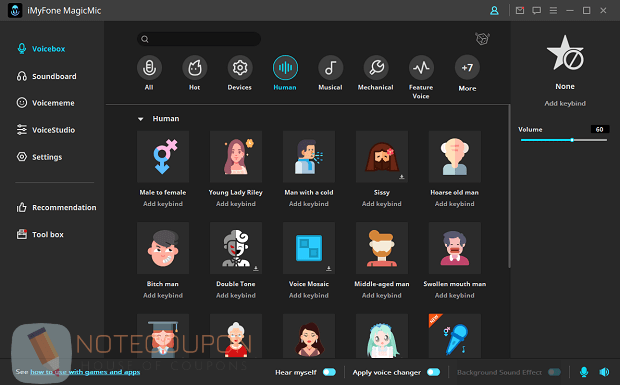The width and height of the screenshot is (620, 385).
Task: Add keybind for Swollen mouth man
Action: (x=455, y=295)
